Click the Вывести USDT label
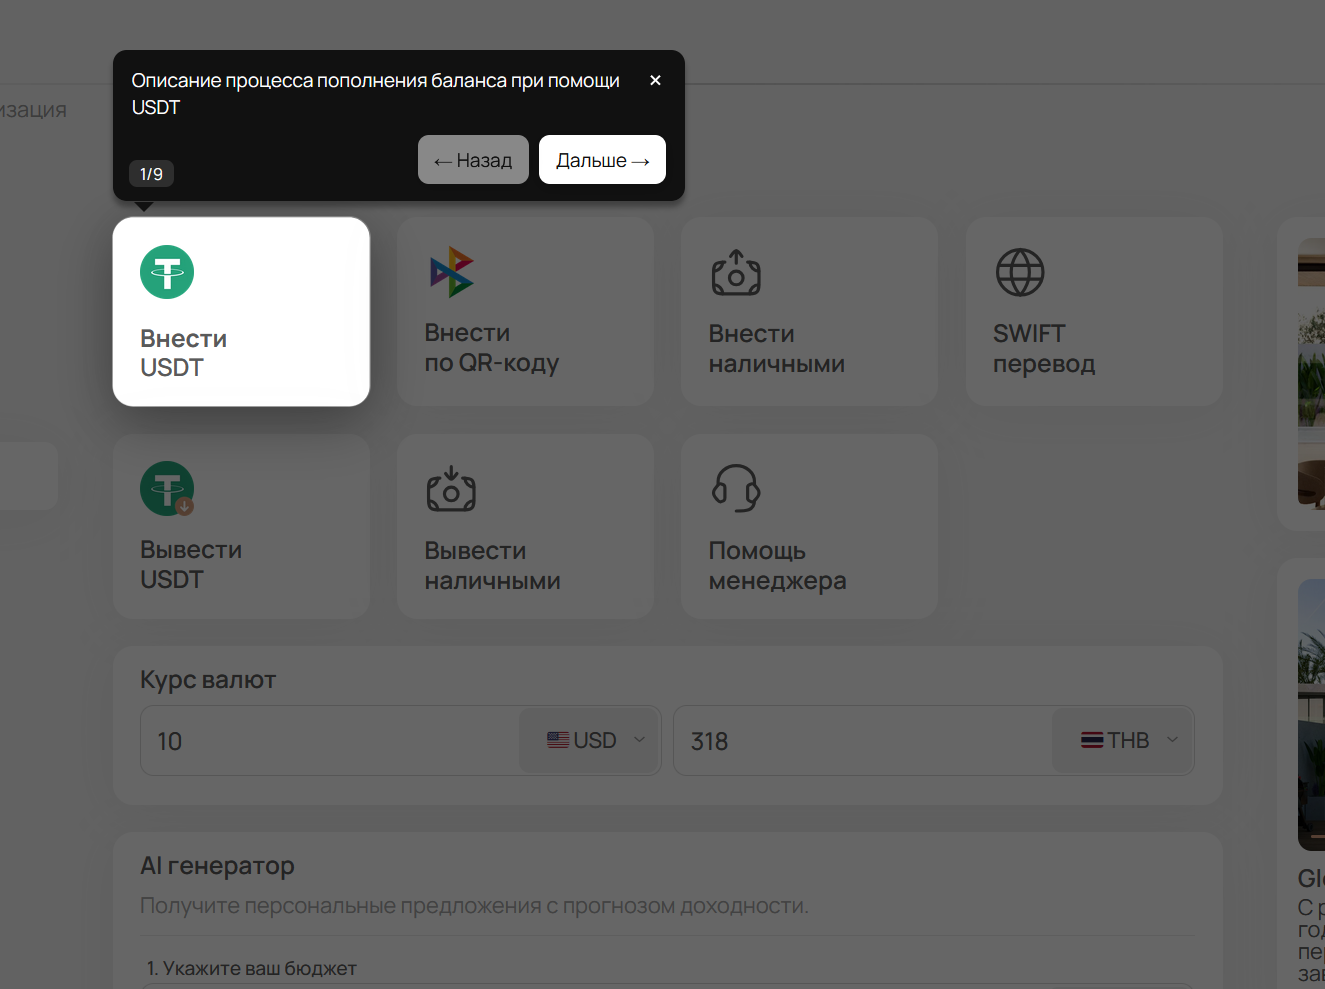 click(191, 565)
